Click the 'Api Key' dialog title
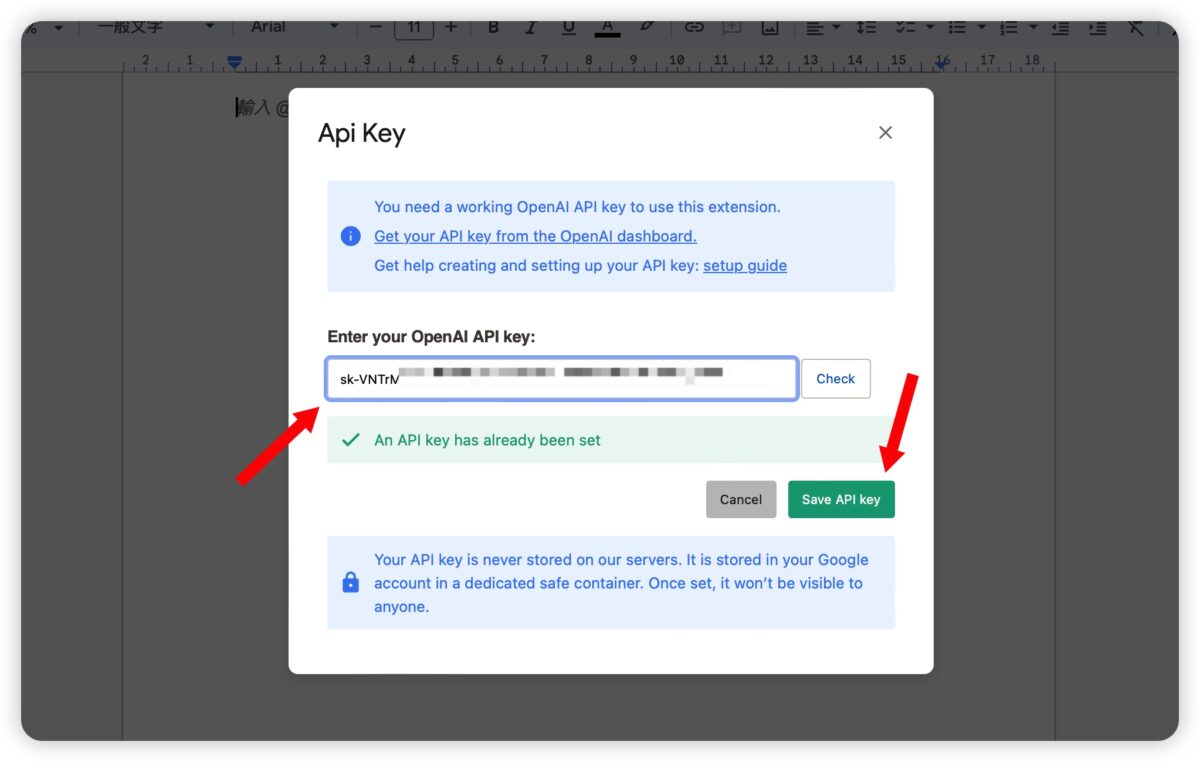This screenshot has width=1200, height=762. (x=362, y=134)
